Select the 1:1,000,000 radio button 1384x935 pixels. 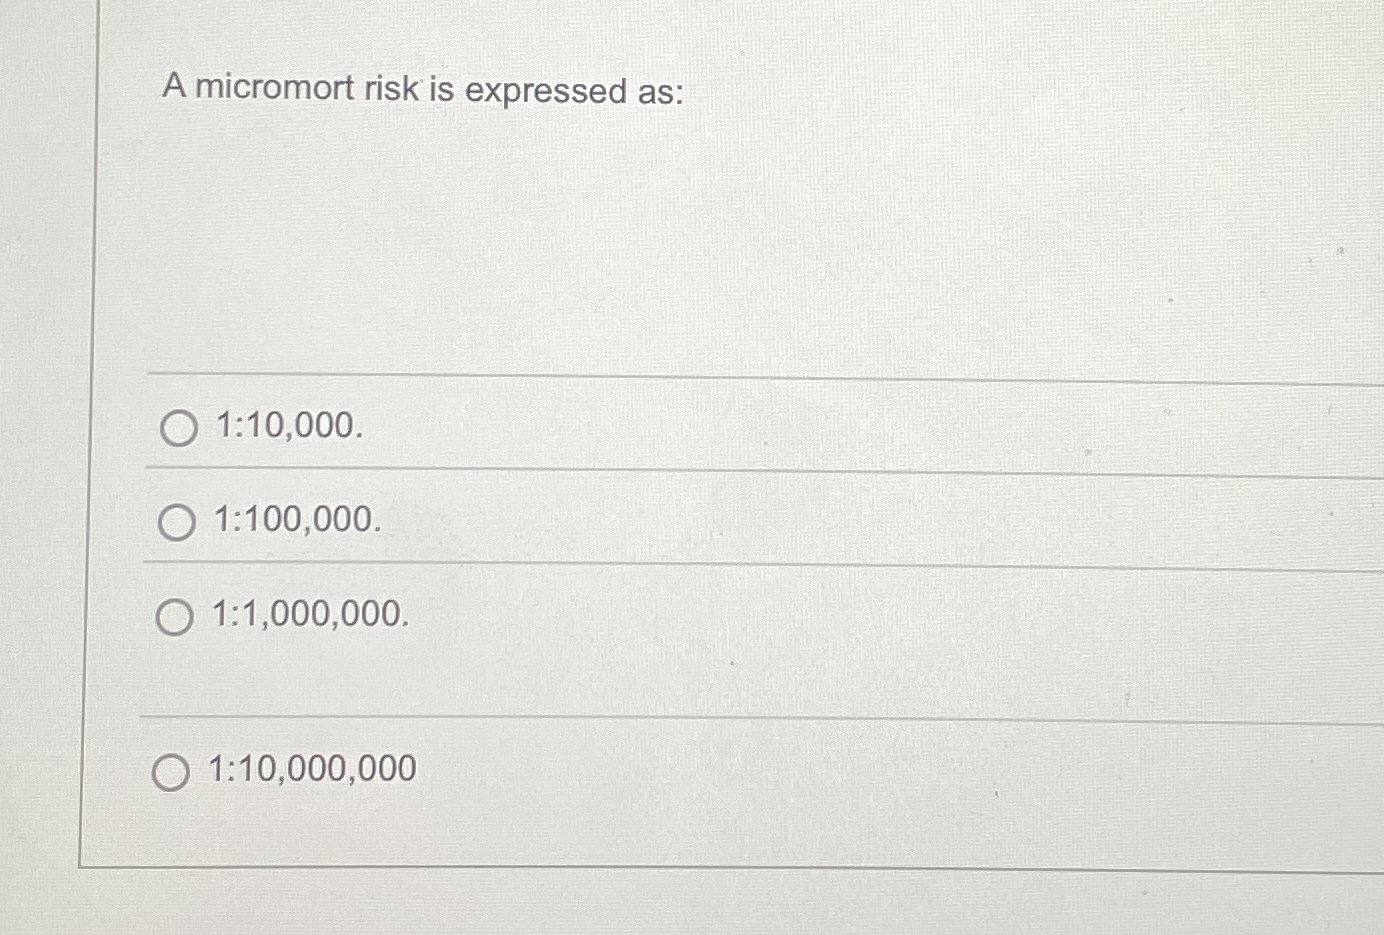click(x=174, y=618)
